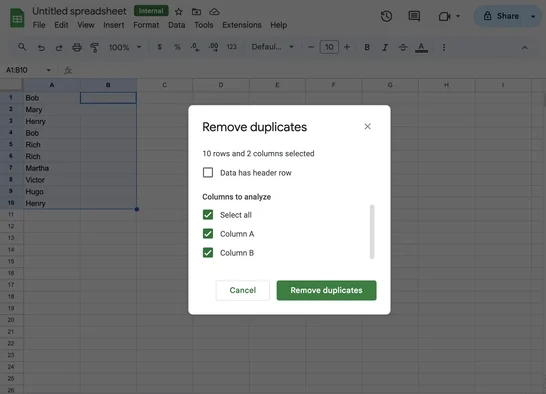Open the Help menu

279,25
